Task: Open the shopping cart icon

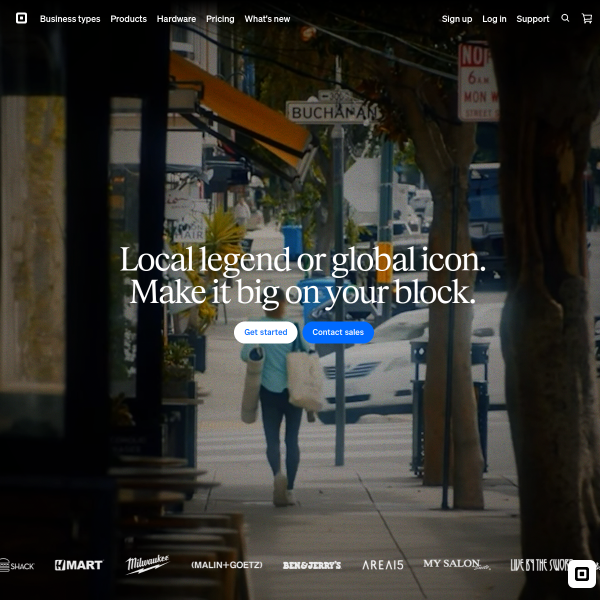Action: (x=587, y=18)
